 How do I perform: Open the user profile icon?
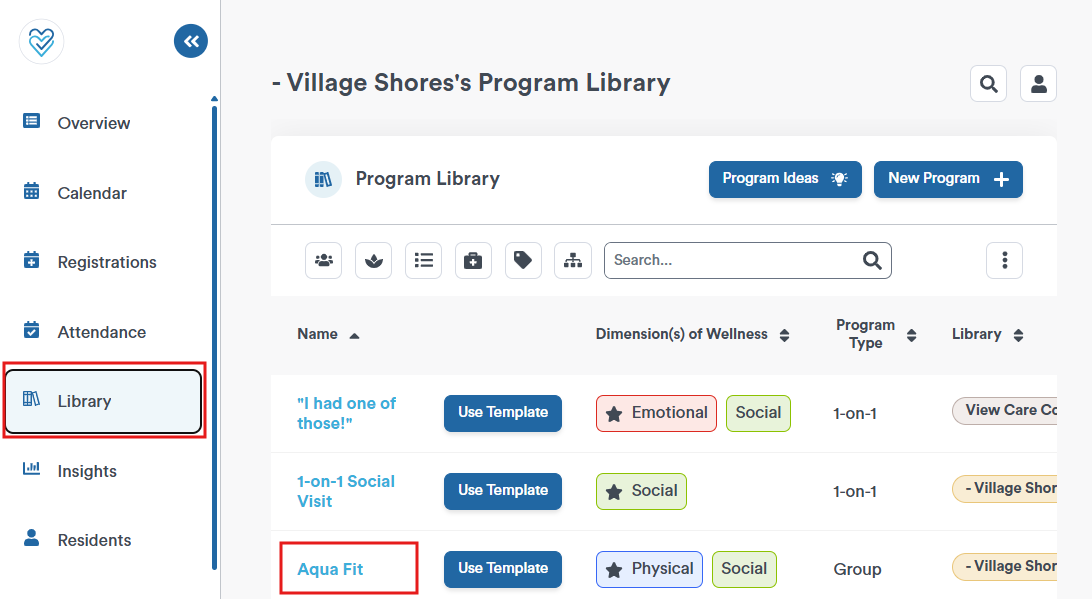(x=1038, y=84)
